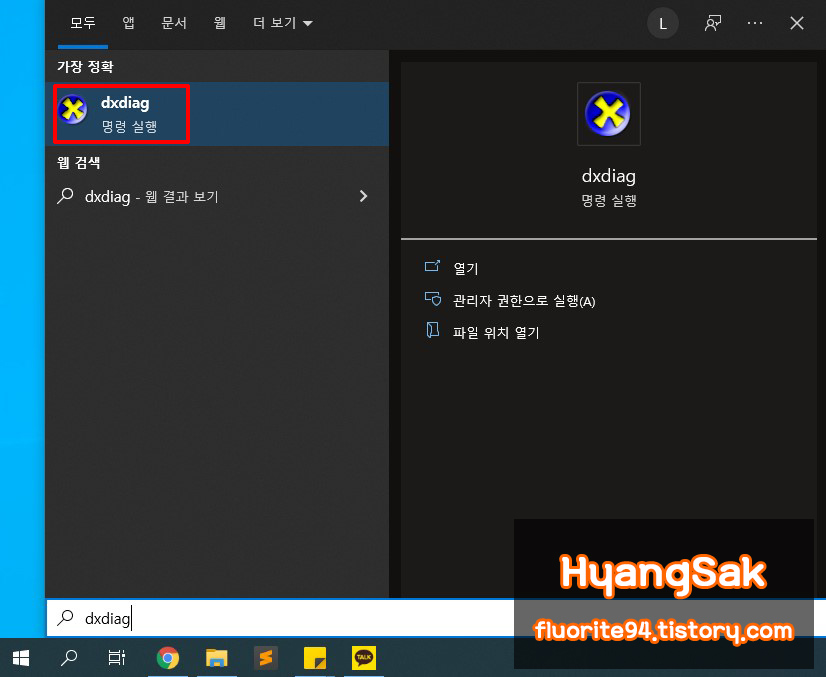Click the large dxdiag icon in preview pane
The image size is (826, 677).
click(608, 114)
